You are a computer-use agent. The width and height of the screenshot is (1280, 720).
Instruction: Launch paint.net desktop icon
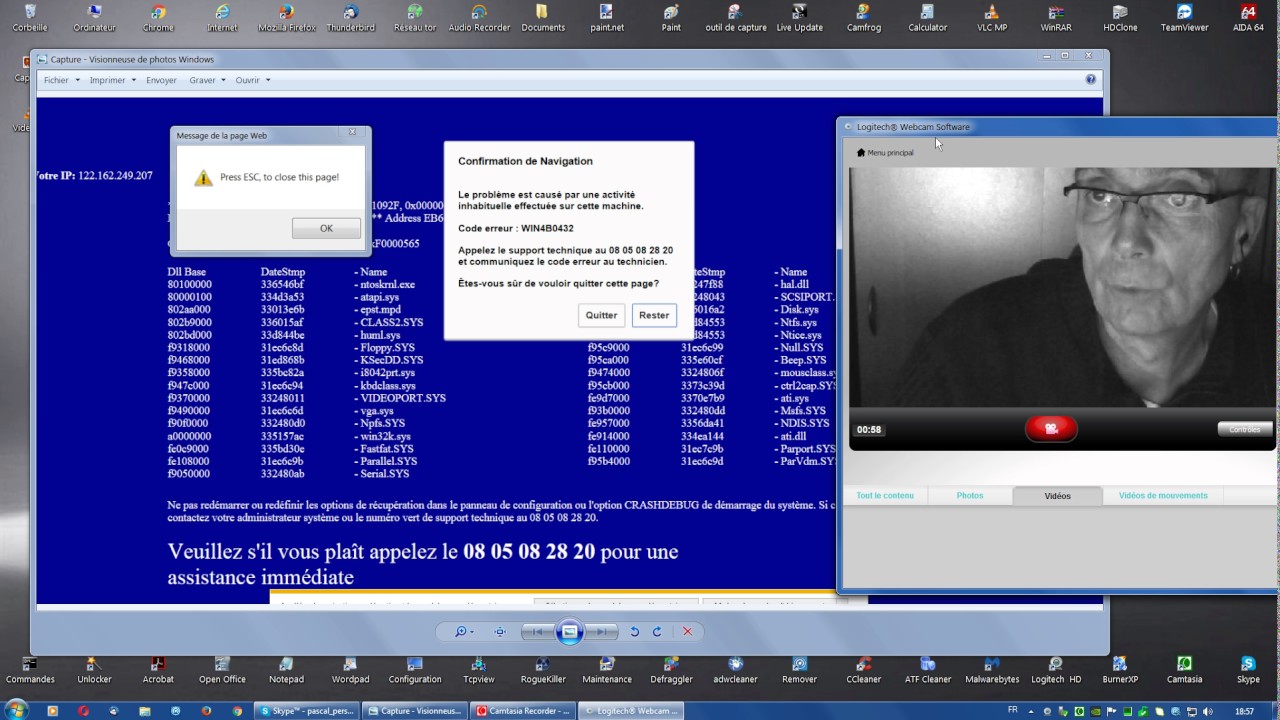pyautogui.click(x=607, y=18)
